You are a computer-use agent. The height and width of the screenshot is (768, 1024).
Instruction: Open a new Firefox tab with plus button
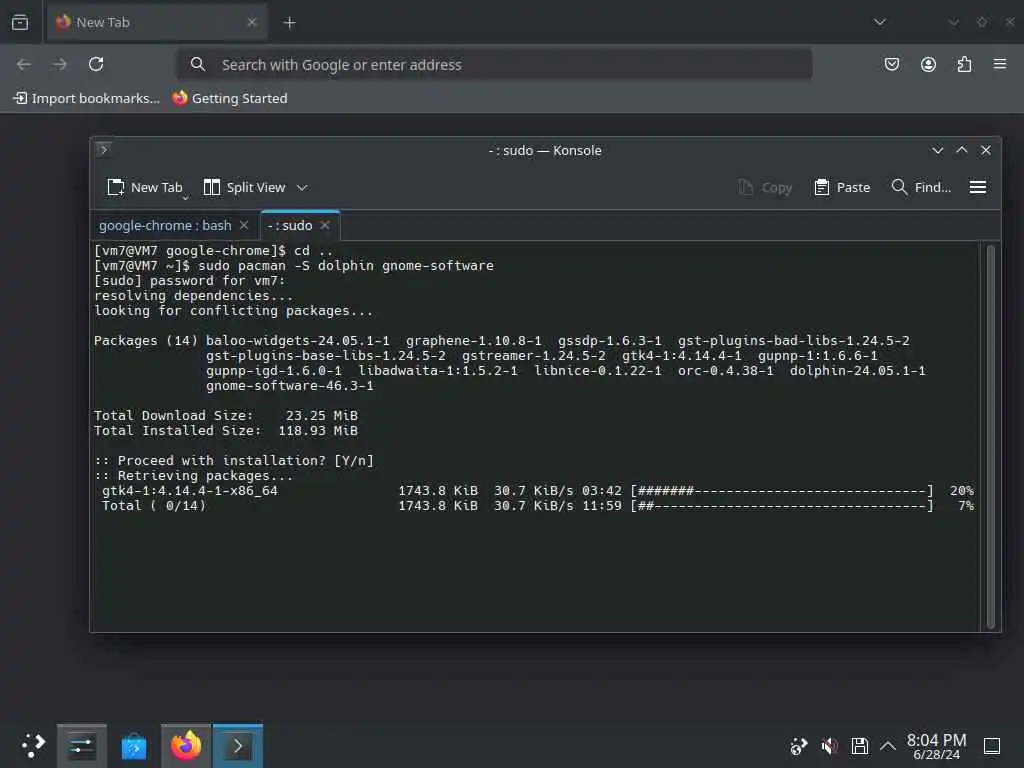(x=289, y=23)
